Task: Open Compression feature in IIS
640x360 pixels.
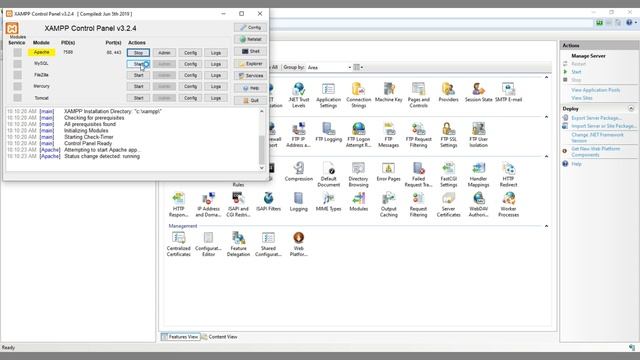Action: 298,171
